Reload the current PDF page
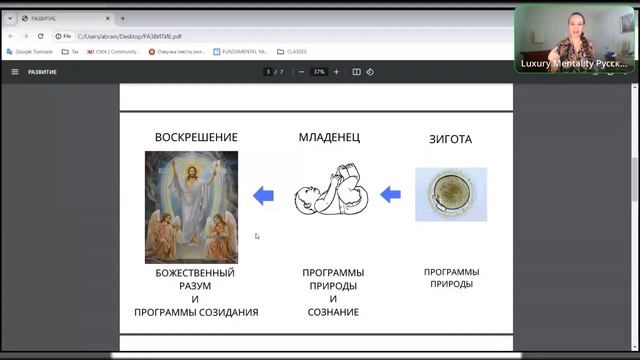 tap(40, 36)
